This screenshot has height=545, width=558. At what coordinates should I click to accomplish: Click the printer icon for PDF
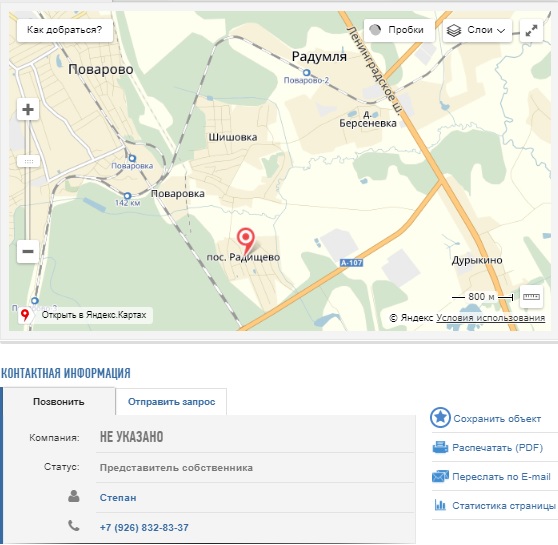pos(440,447)
